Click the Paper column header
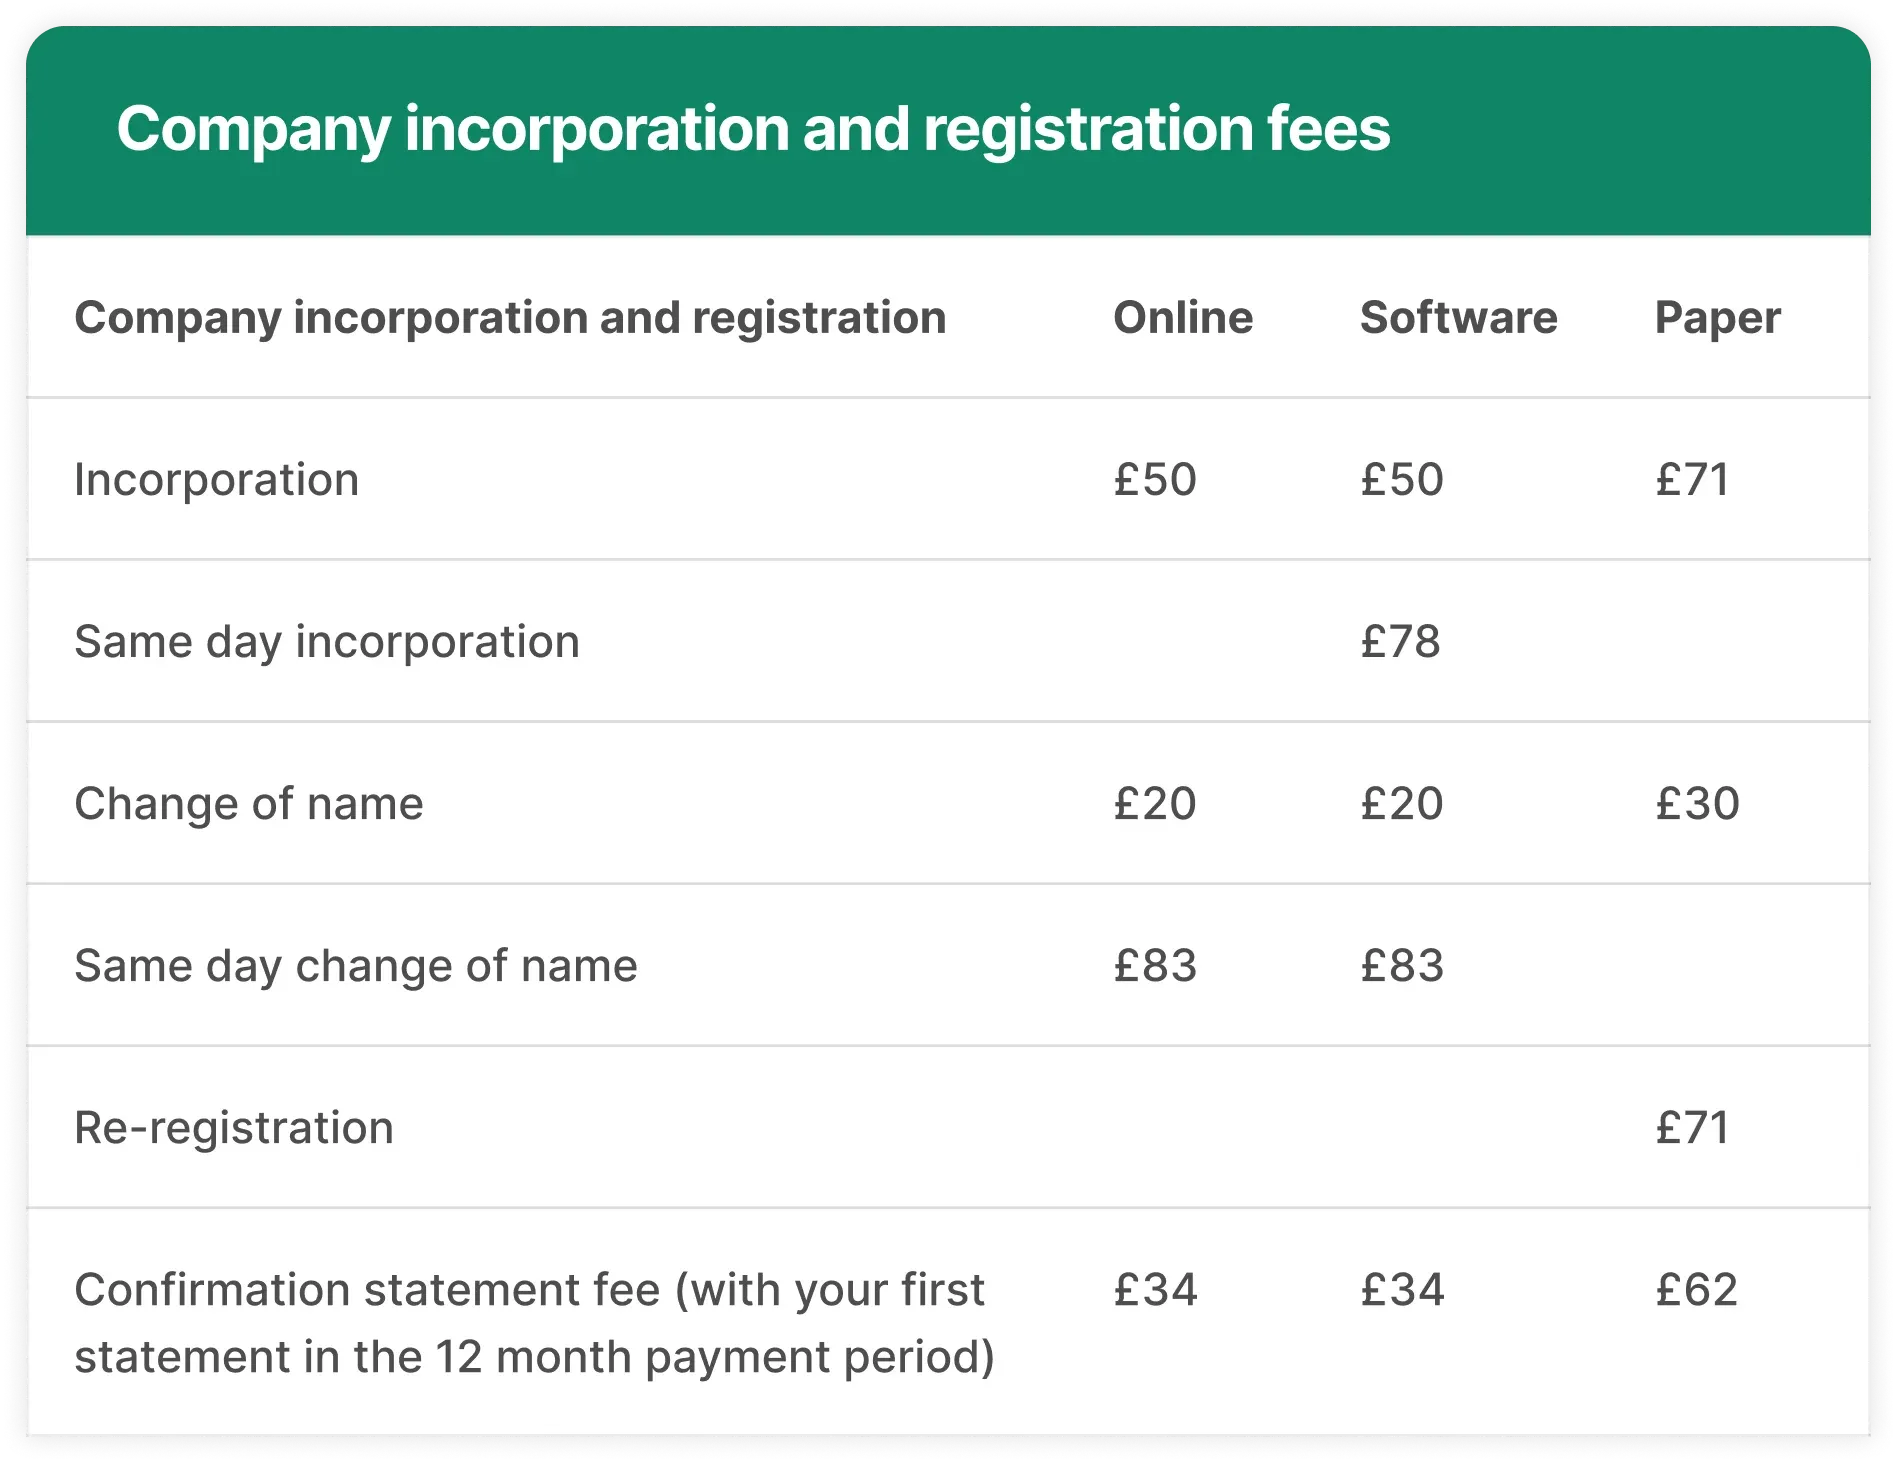The image size is (1897, 1463). click(x=1717, y=318)
